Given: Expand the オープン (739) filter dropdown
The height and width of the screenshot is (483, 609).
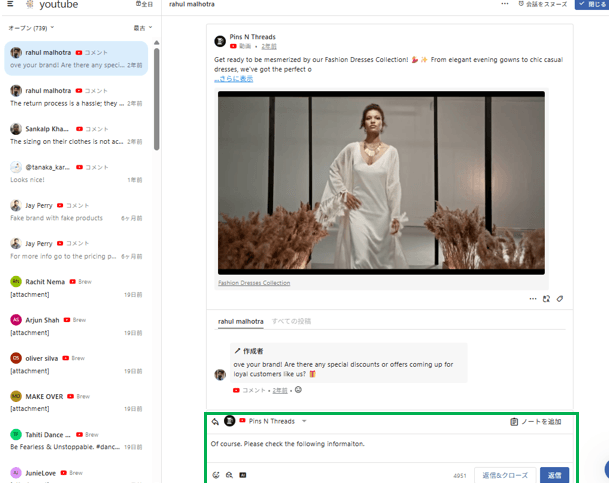Looking at the screenshot, I should pos(32,28).
